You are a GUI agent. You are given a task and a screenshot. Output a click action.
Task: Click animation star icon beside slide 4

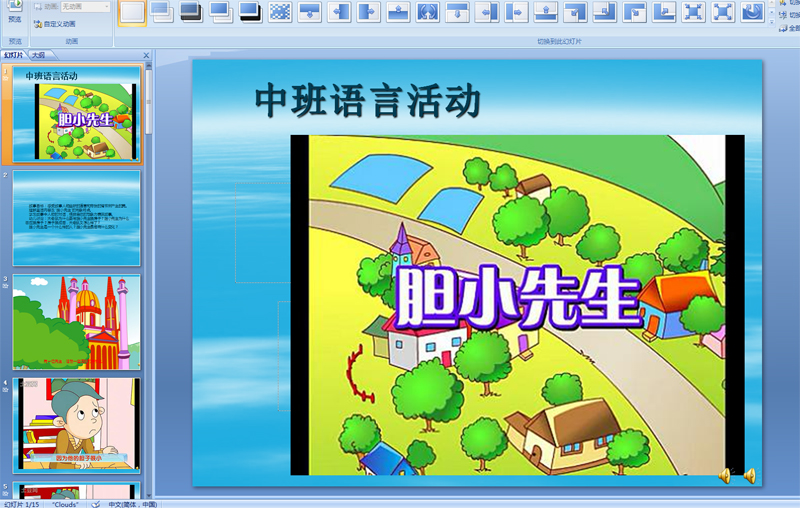pyautogui.click(x=6, y=390)
